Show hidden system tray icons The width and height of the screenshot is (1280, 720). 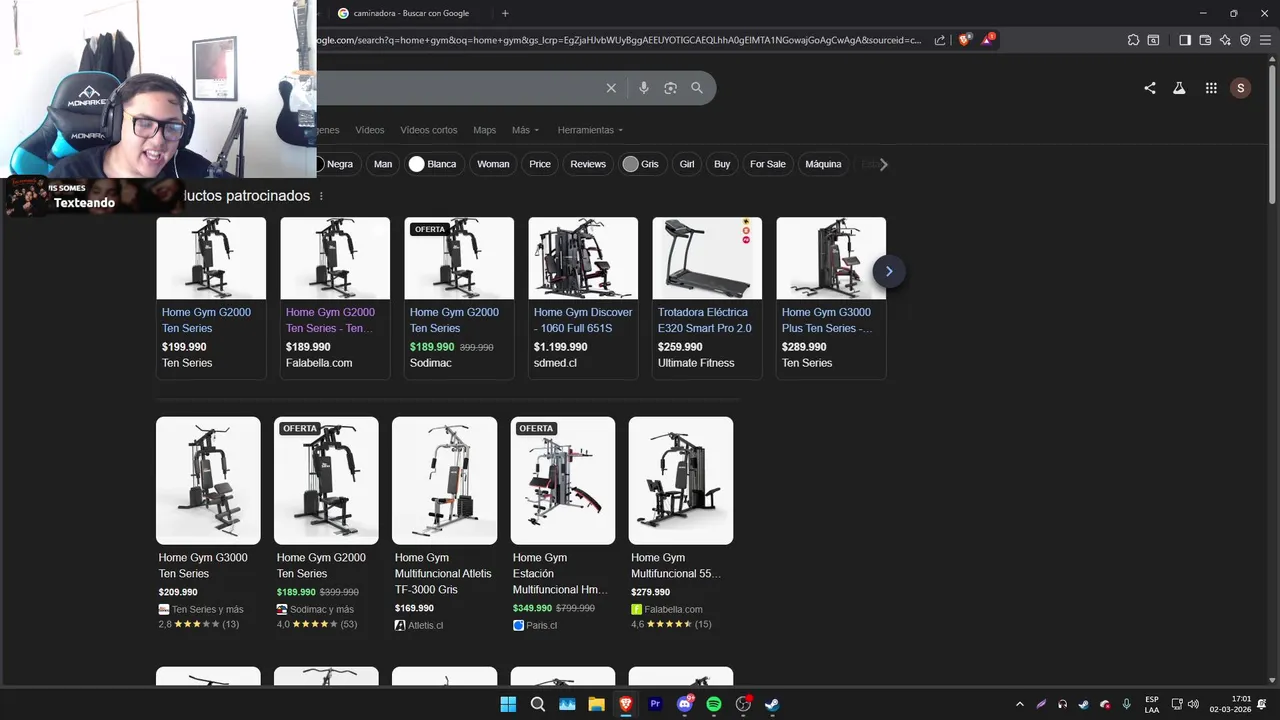point(1020,704)
